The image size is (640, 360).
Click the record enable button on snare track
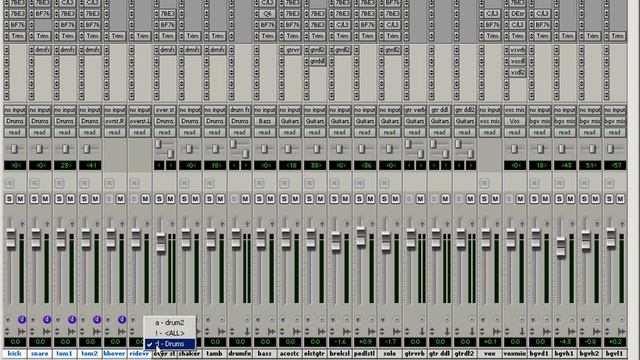click(x=34, y=183)
